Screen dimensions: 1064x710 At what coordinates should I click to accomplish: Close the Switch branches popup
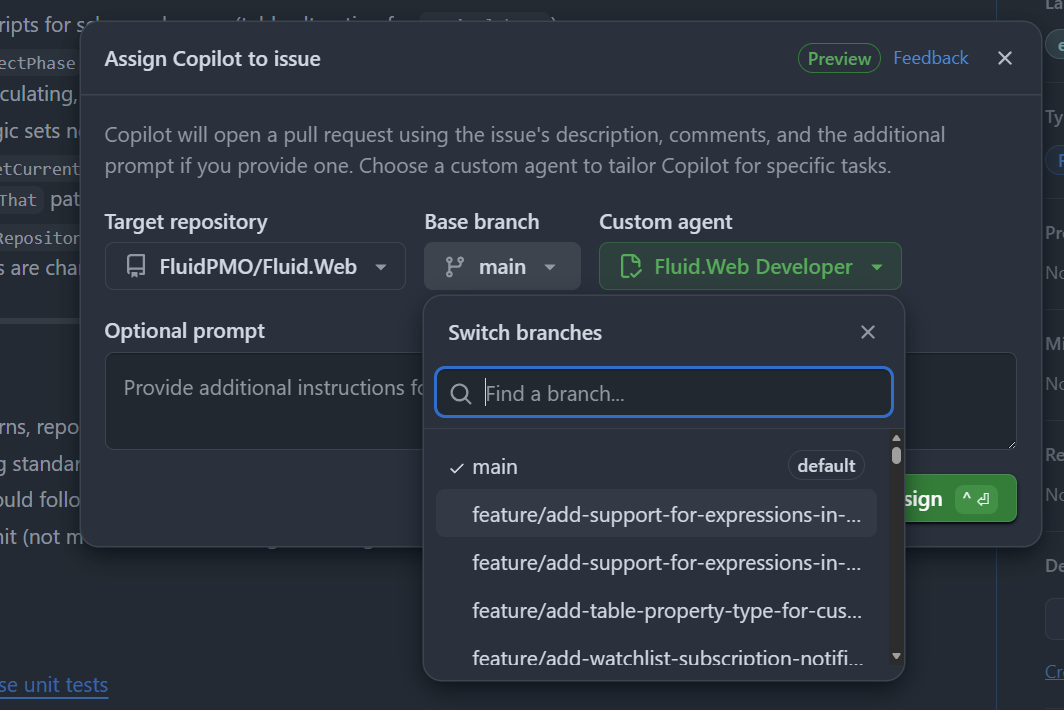[x=868, y=332]
